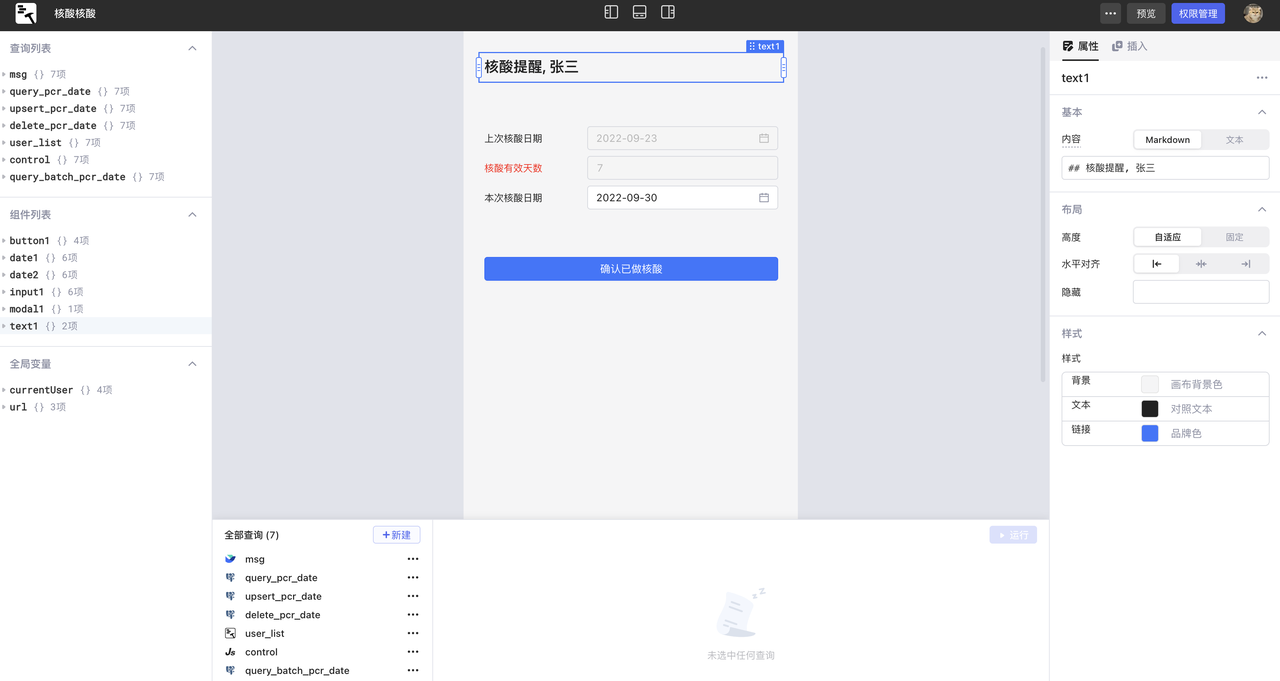Collapse the 查询列表 section
The image size is (1280, 681).
192,48
